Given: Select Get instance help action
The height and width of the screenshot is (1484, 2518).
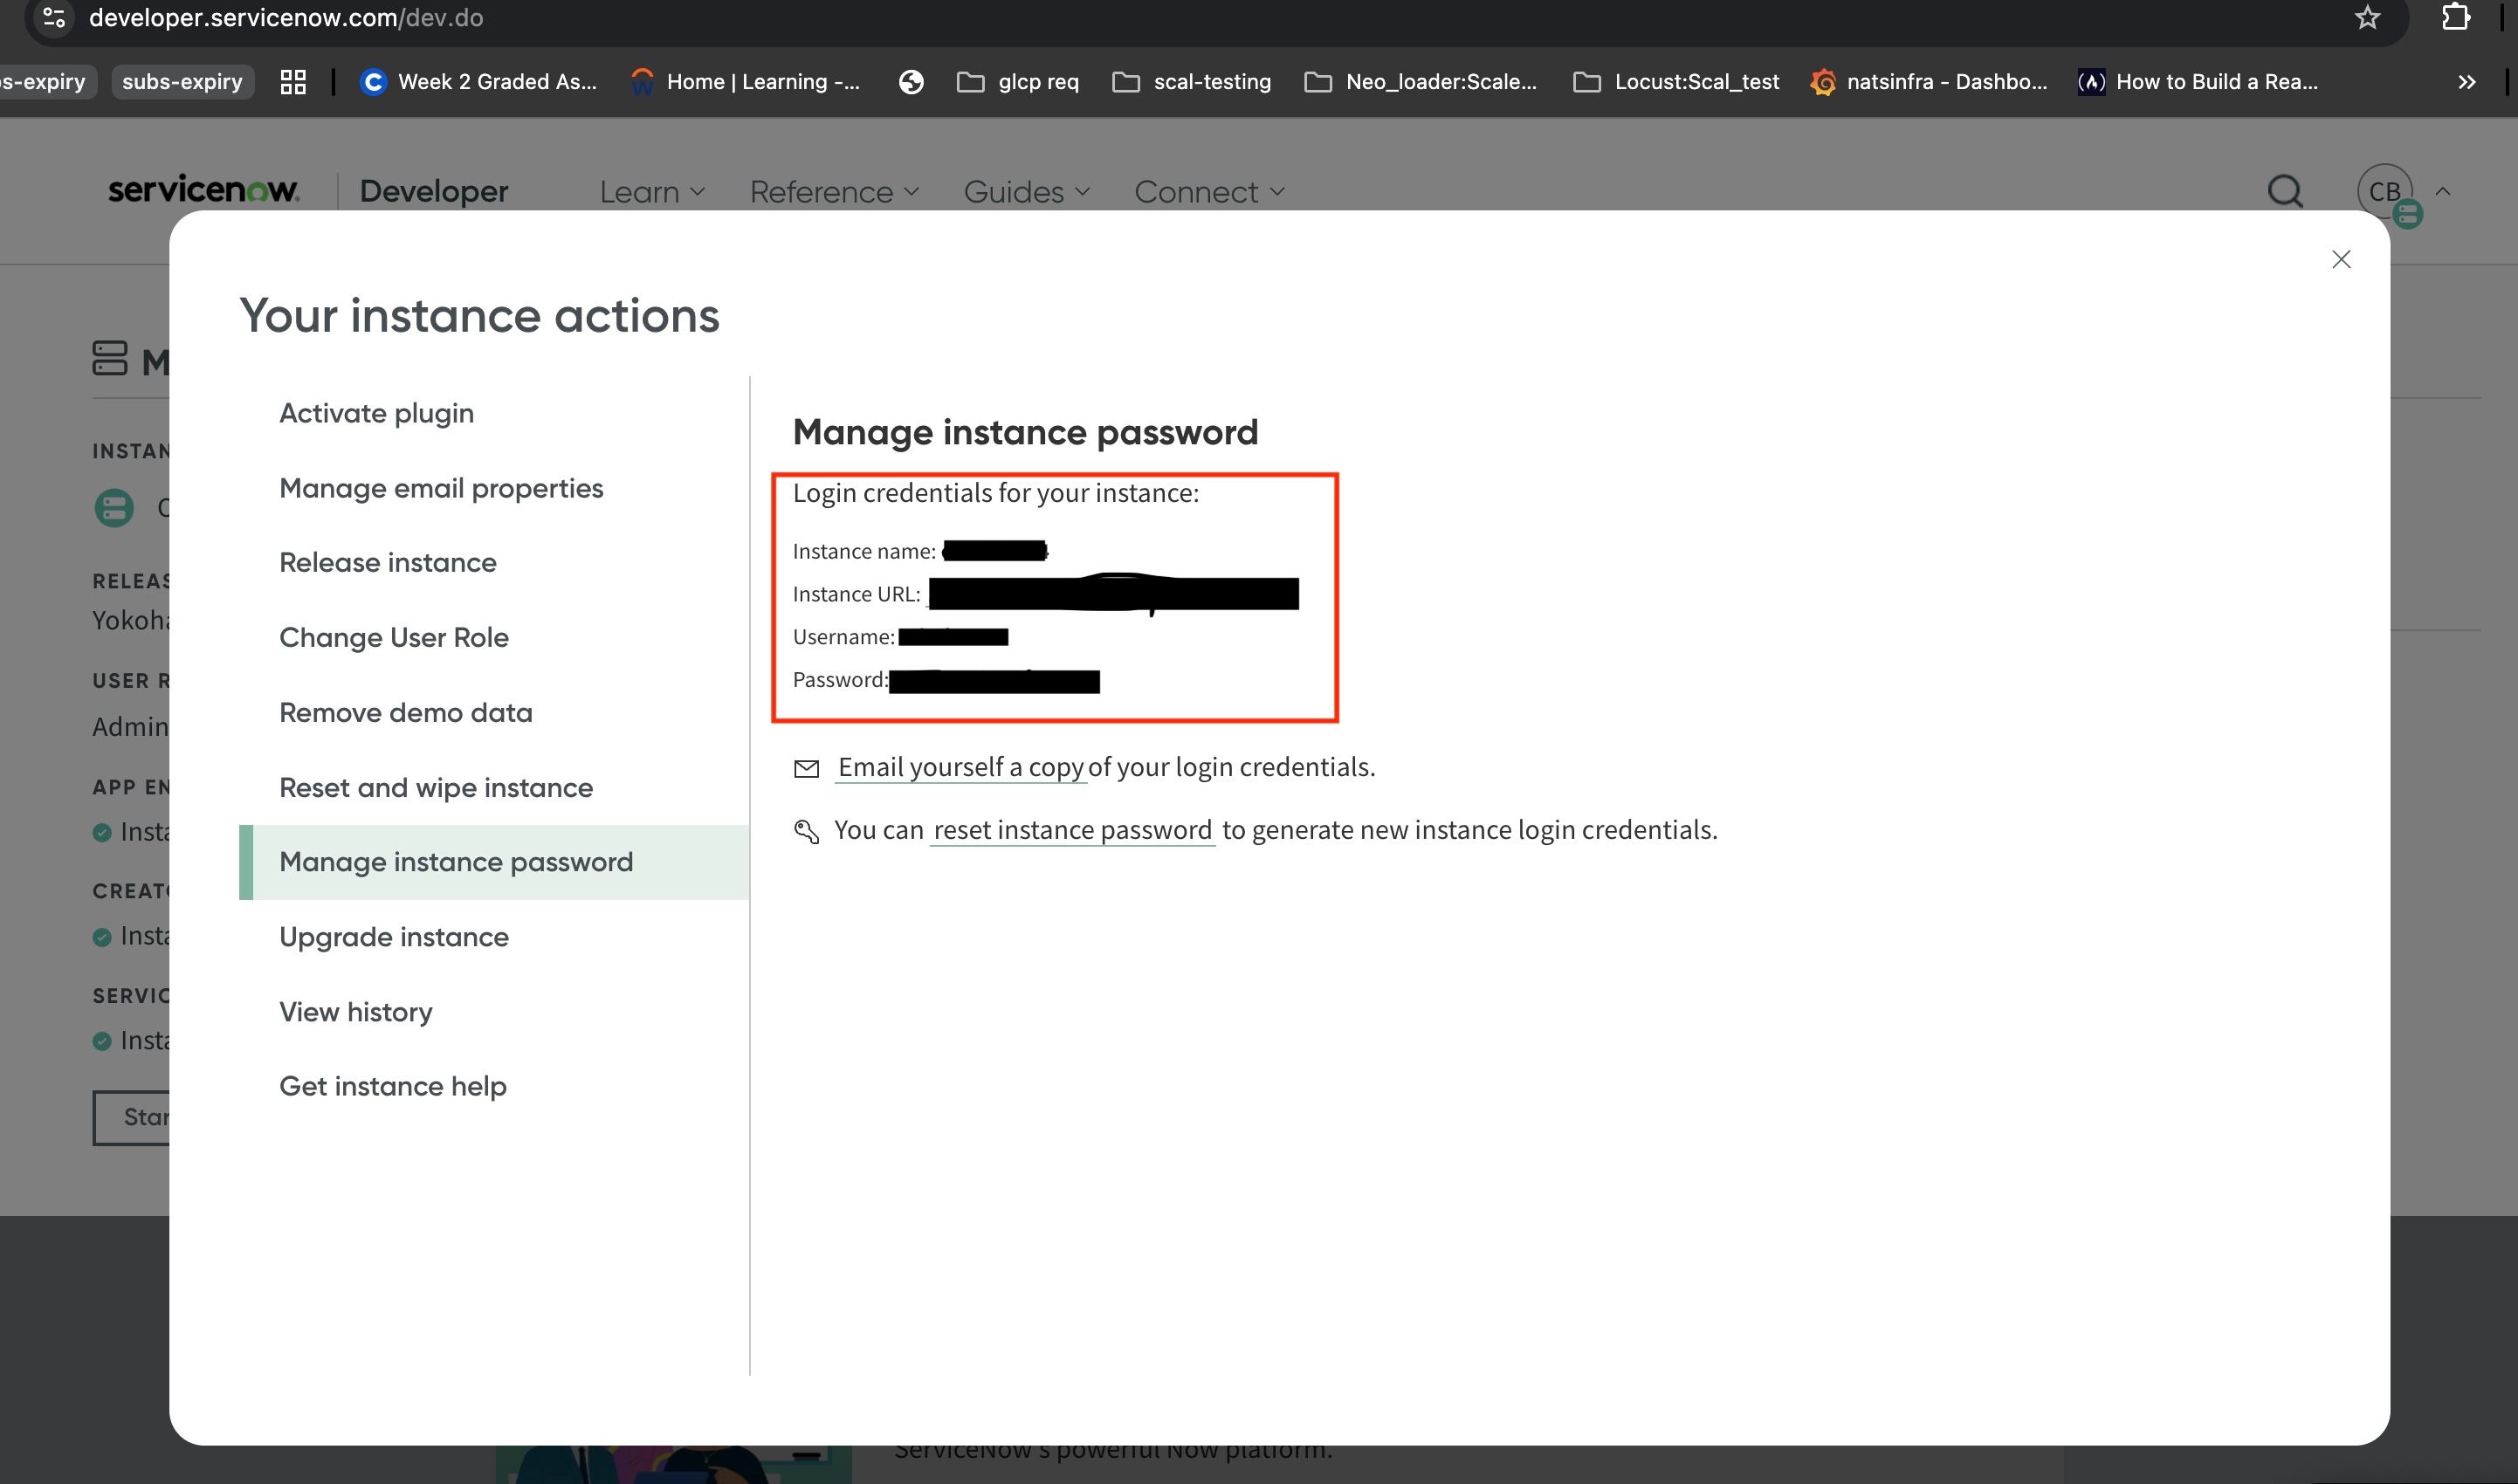Looking at the screenshot, I should (x=392, y=1086).
